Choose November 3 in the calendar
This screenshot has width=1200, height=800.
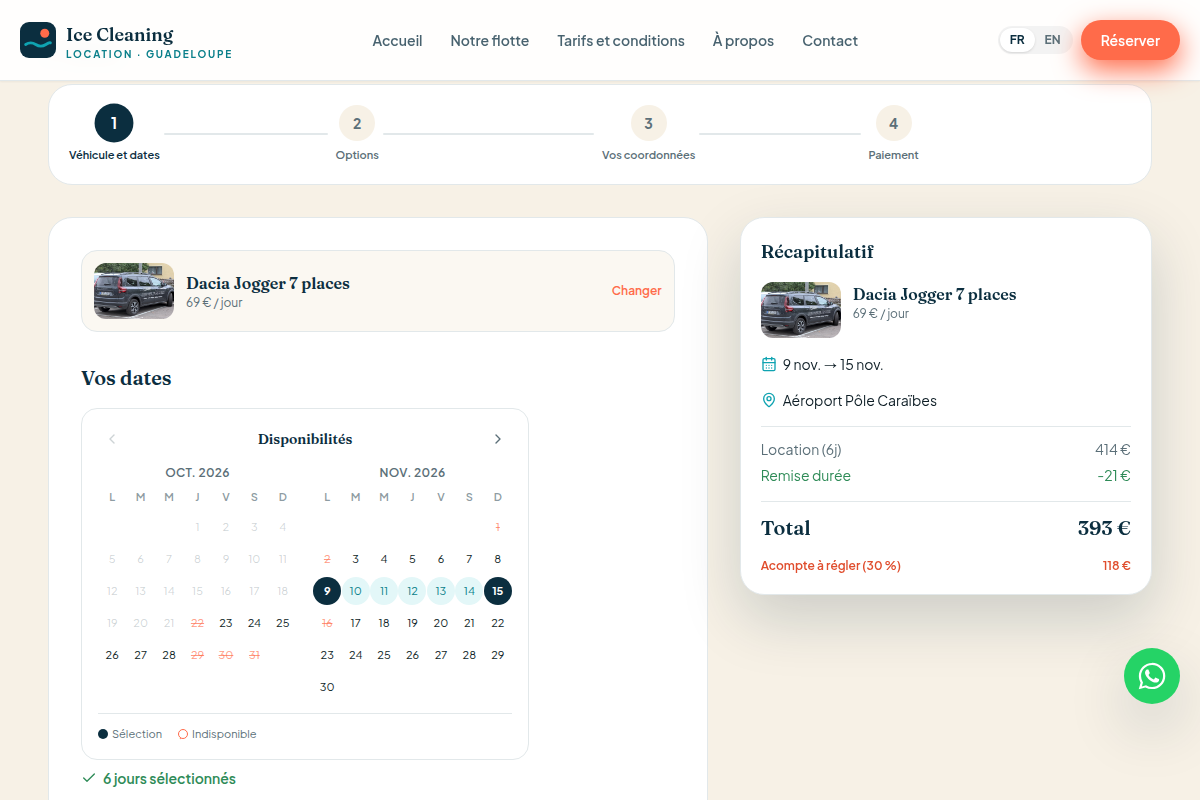pos(355,559)
